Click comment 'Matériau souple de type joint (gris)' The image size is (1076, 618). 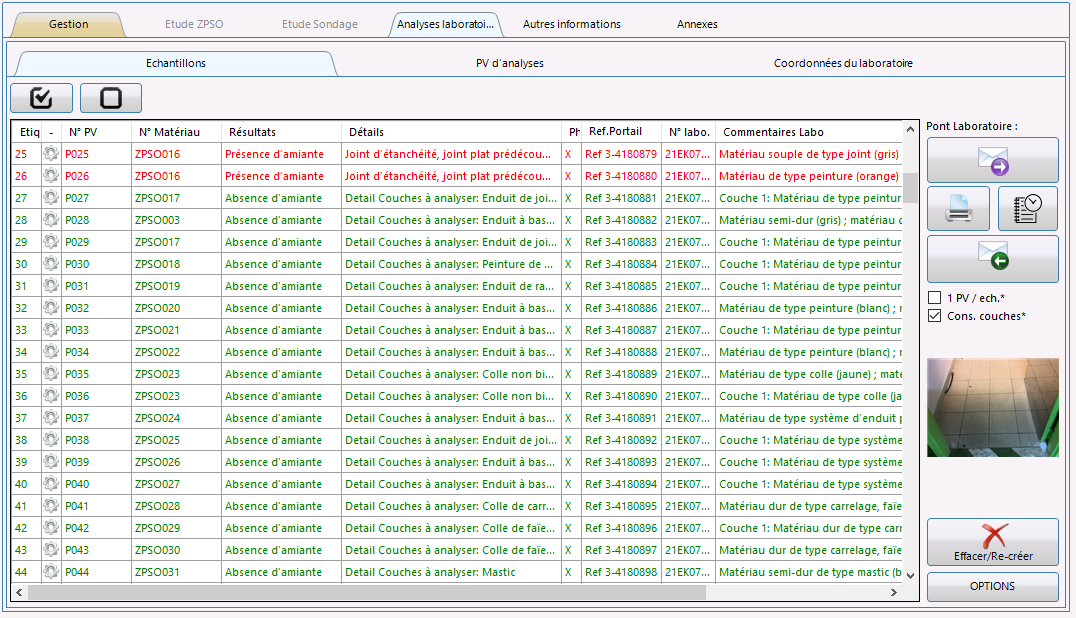[809, 154]
